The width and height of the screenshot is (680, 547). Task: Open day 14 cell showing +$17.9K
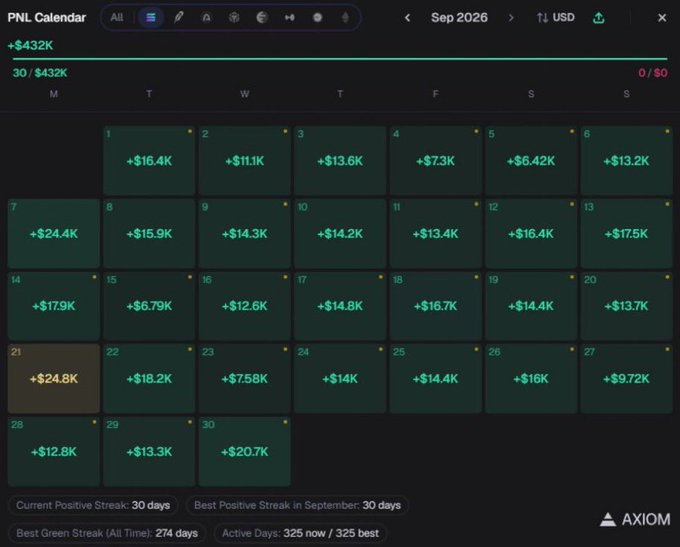click(54, 306)
